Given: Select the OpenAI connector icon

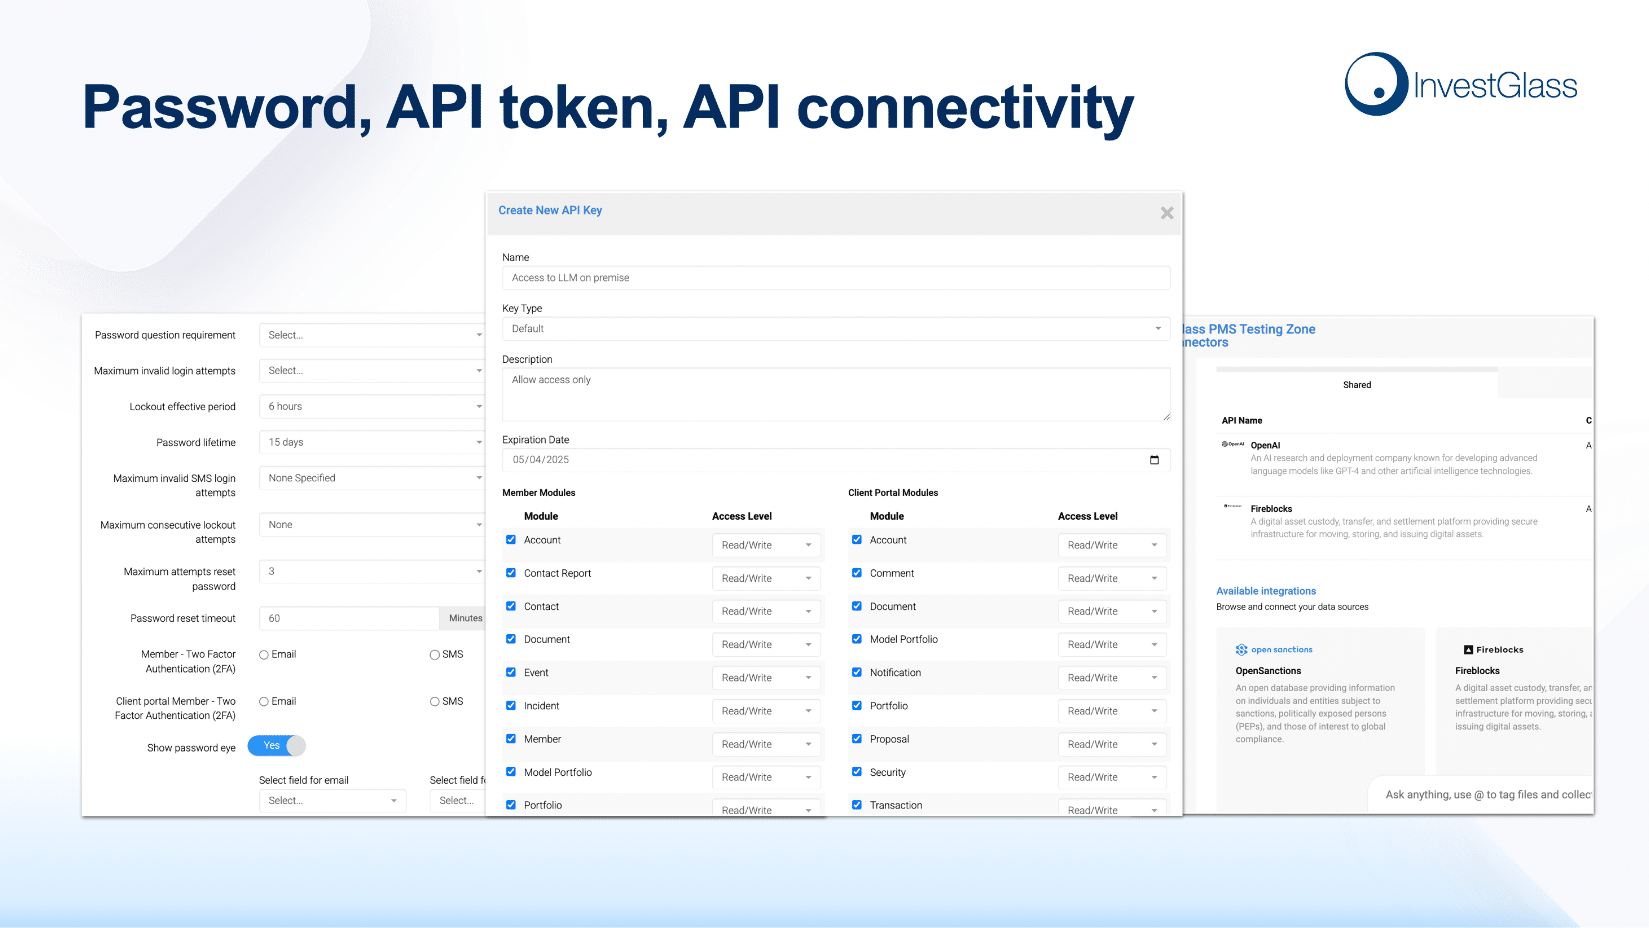Looking at the screenshot, I should [1233, 444].
